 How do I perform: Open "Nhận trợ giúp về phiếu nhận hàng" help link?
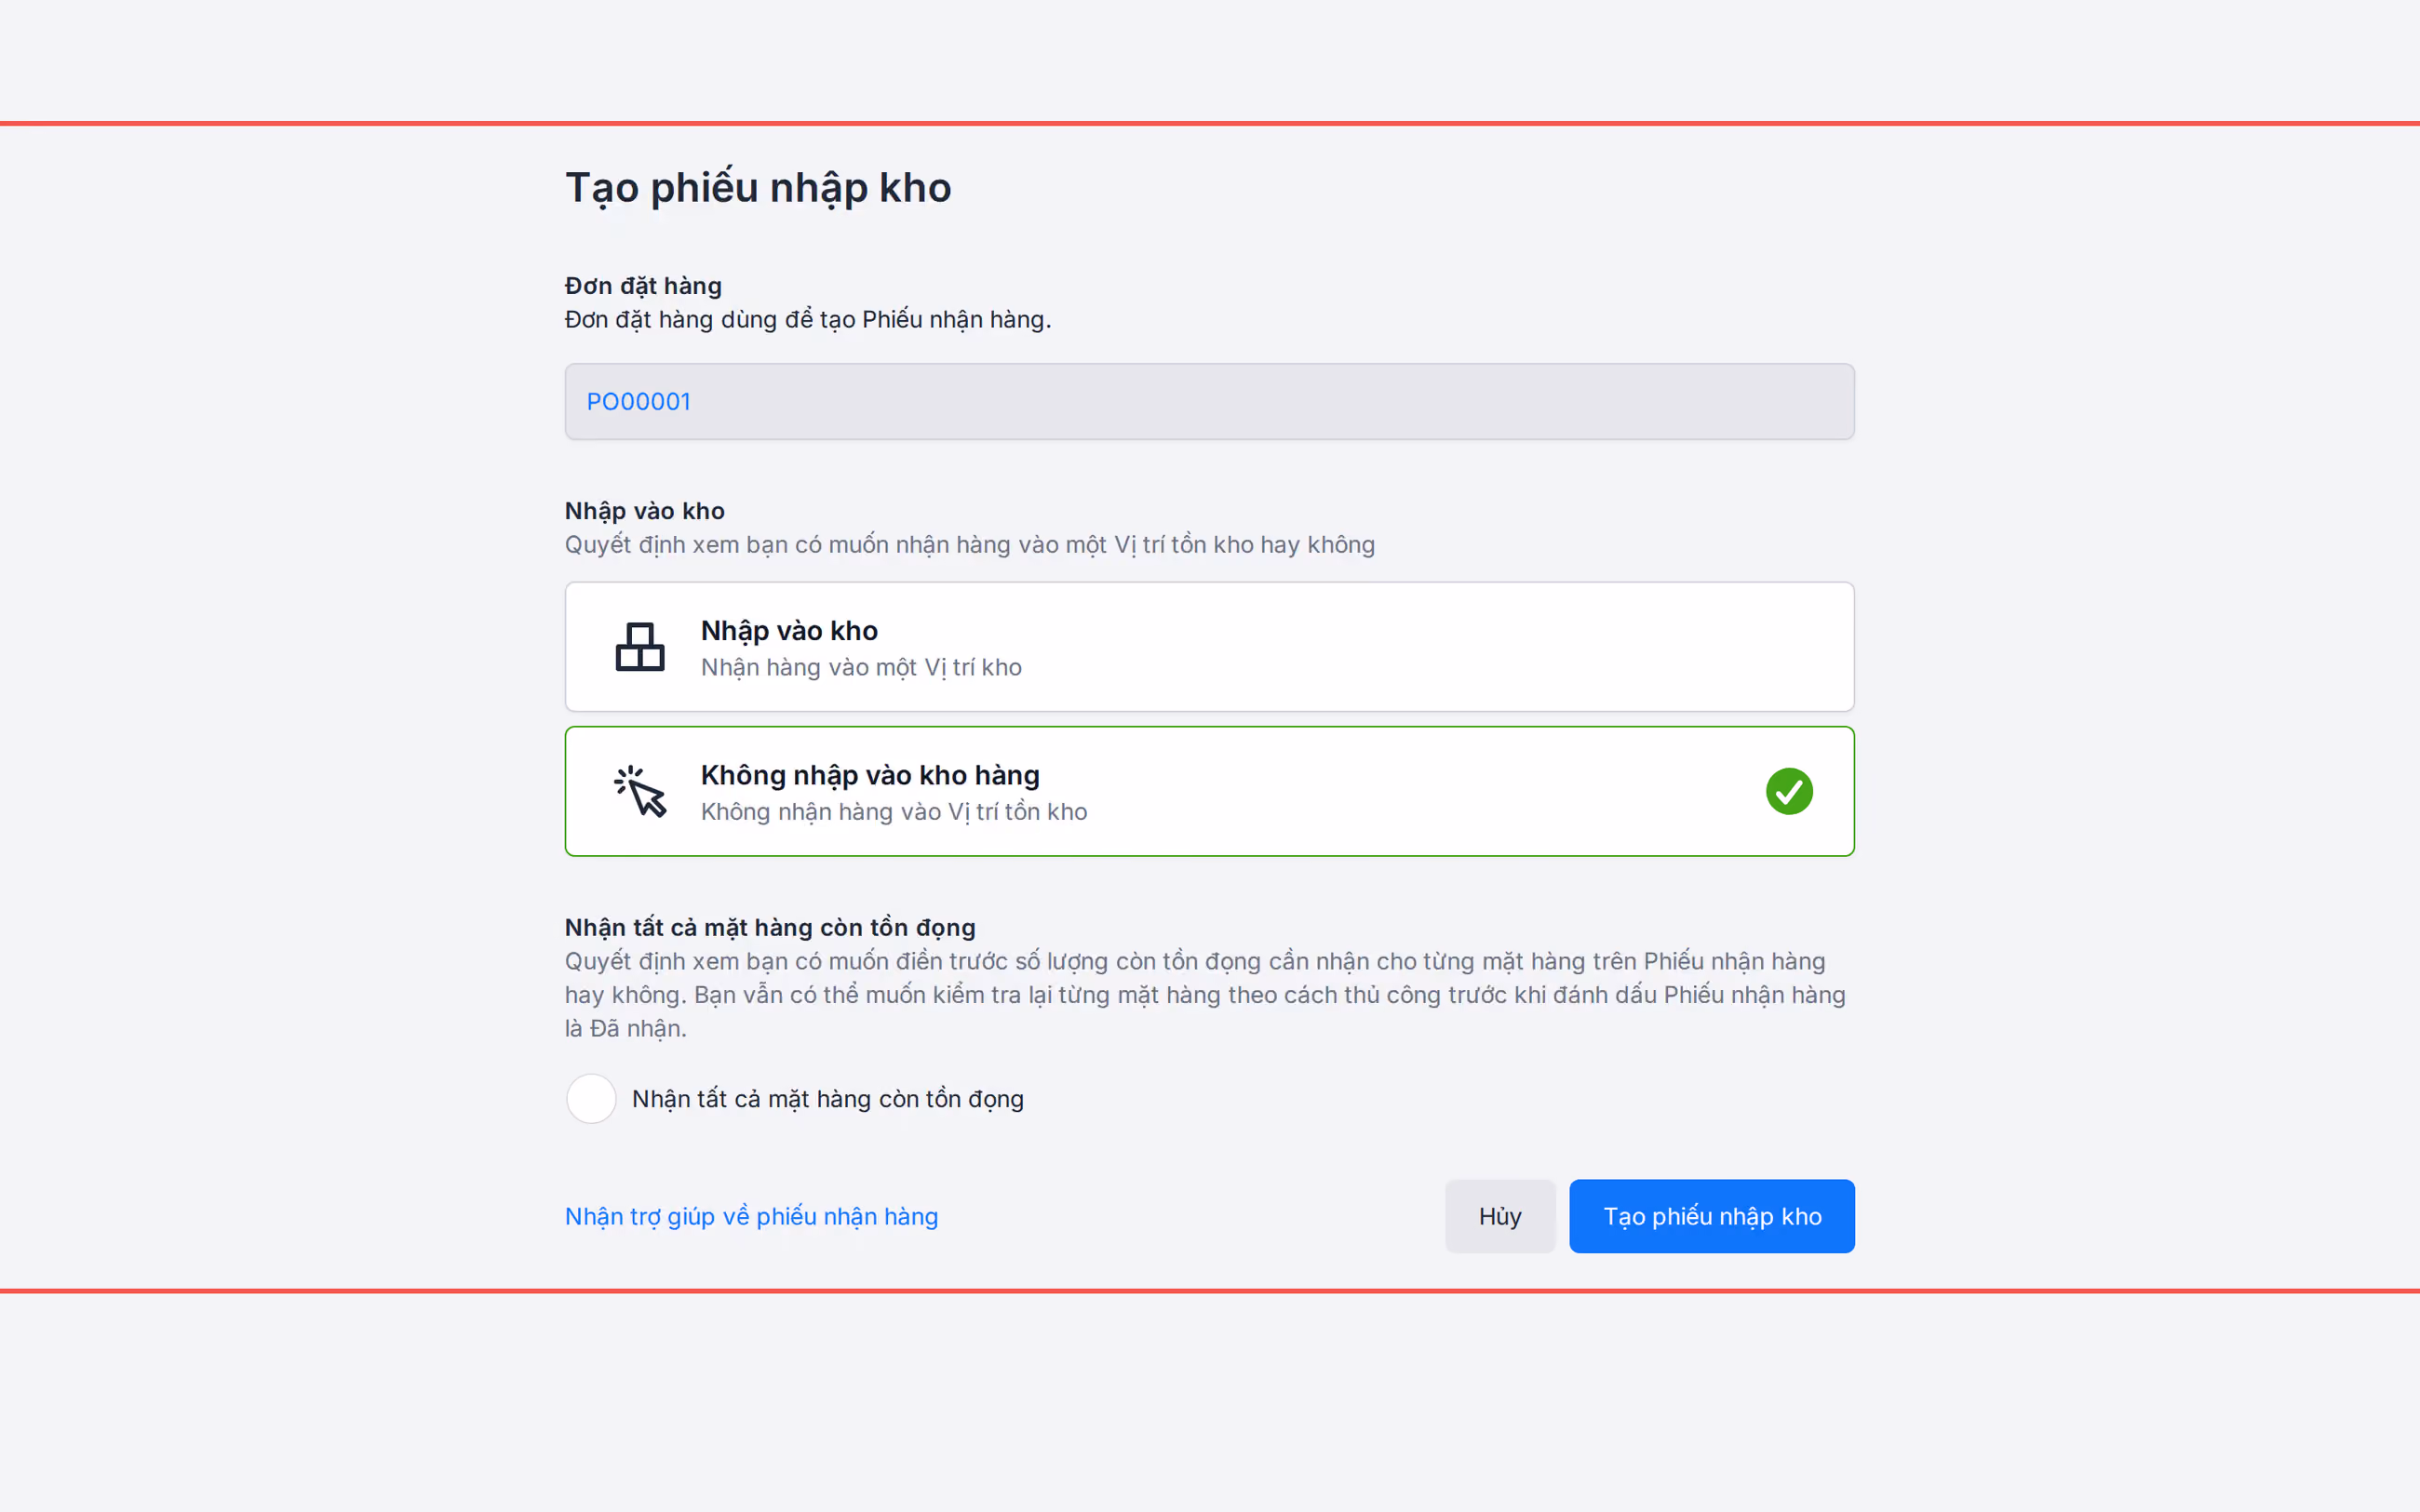(x=751, y=1216)
